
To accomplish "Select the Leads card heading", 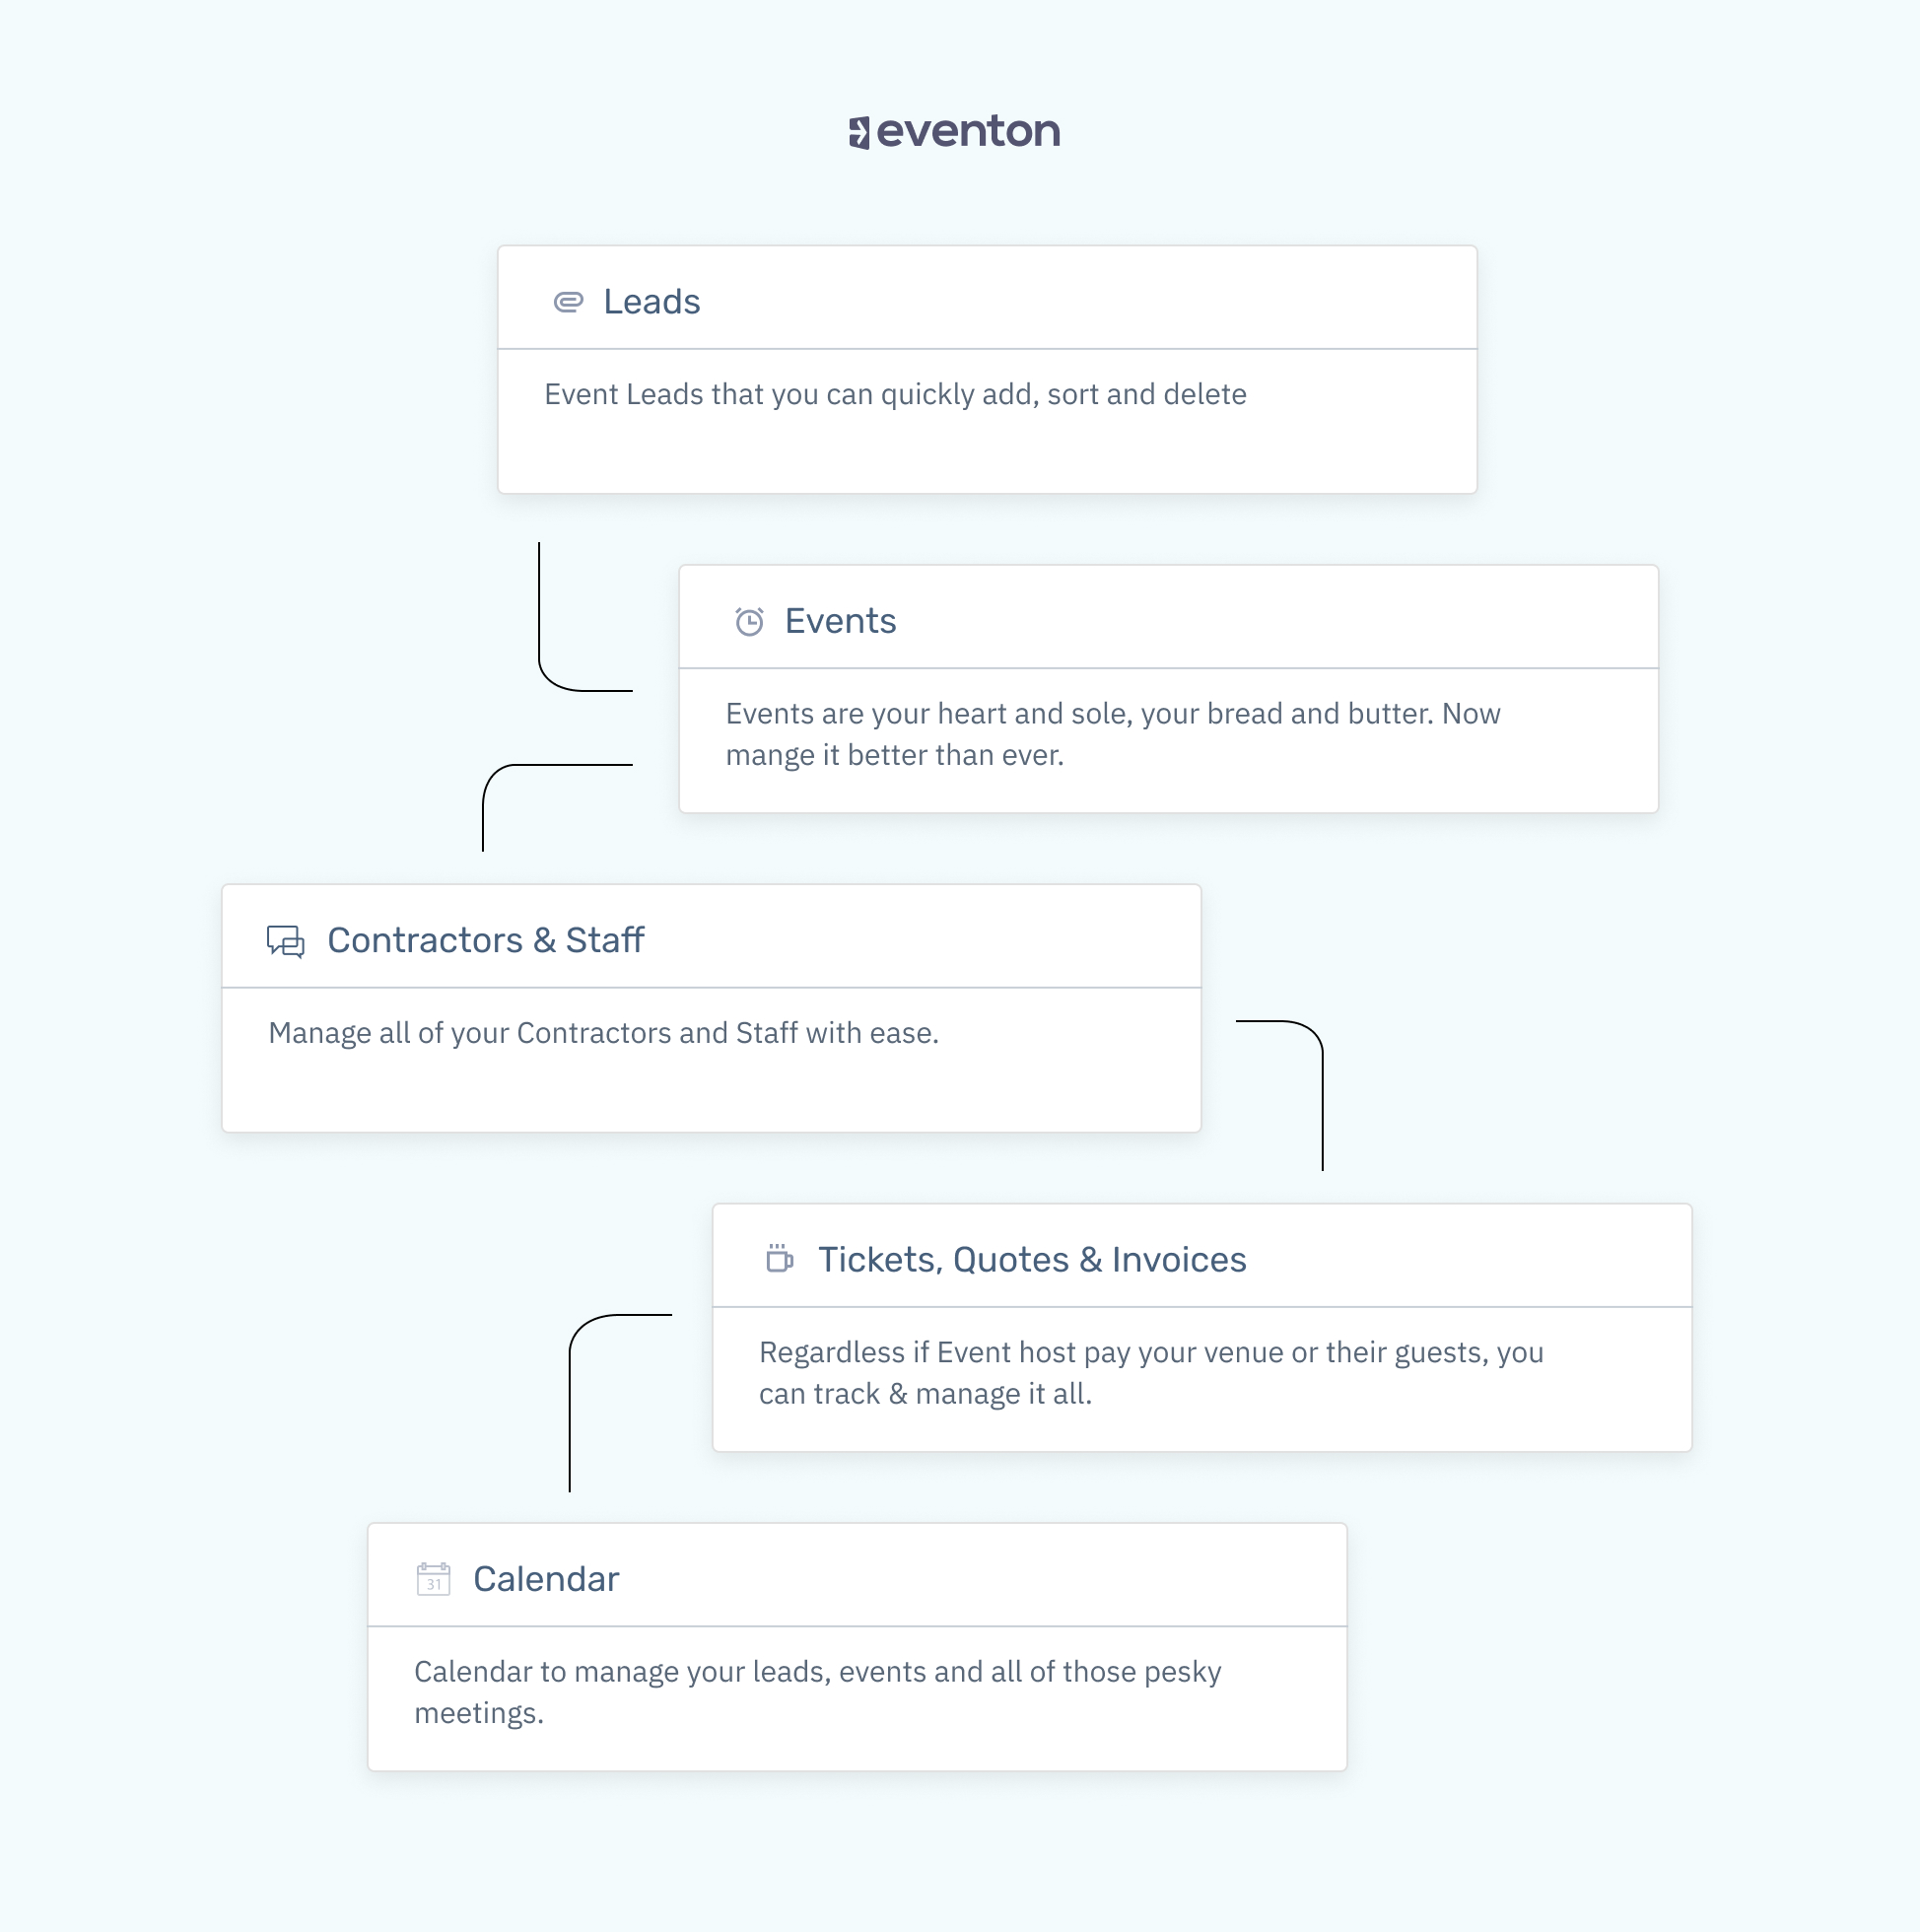I will pyautogui.click(x=652, y=302).
